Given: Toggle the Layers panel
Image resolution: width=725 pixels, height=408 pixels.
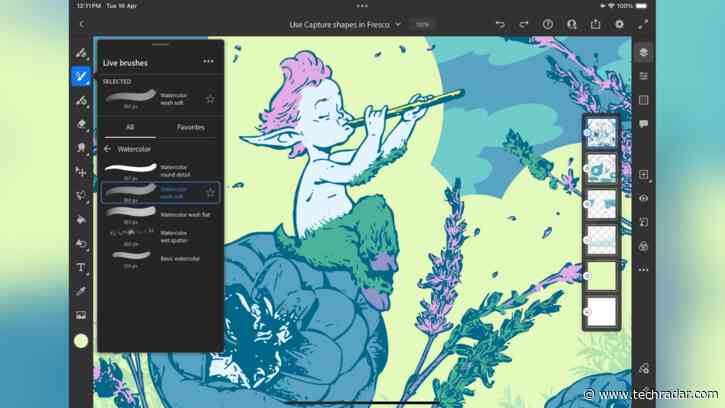Looking at the screenshot, I should click(x=644, y=52).
